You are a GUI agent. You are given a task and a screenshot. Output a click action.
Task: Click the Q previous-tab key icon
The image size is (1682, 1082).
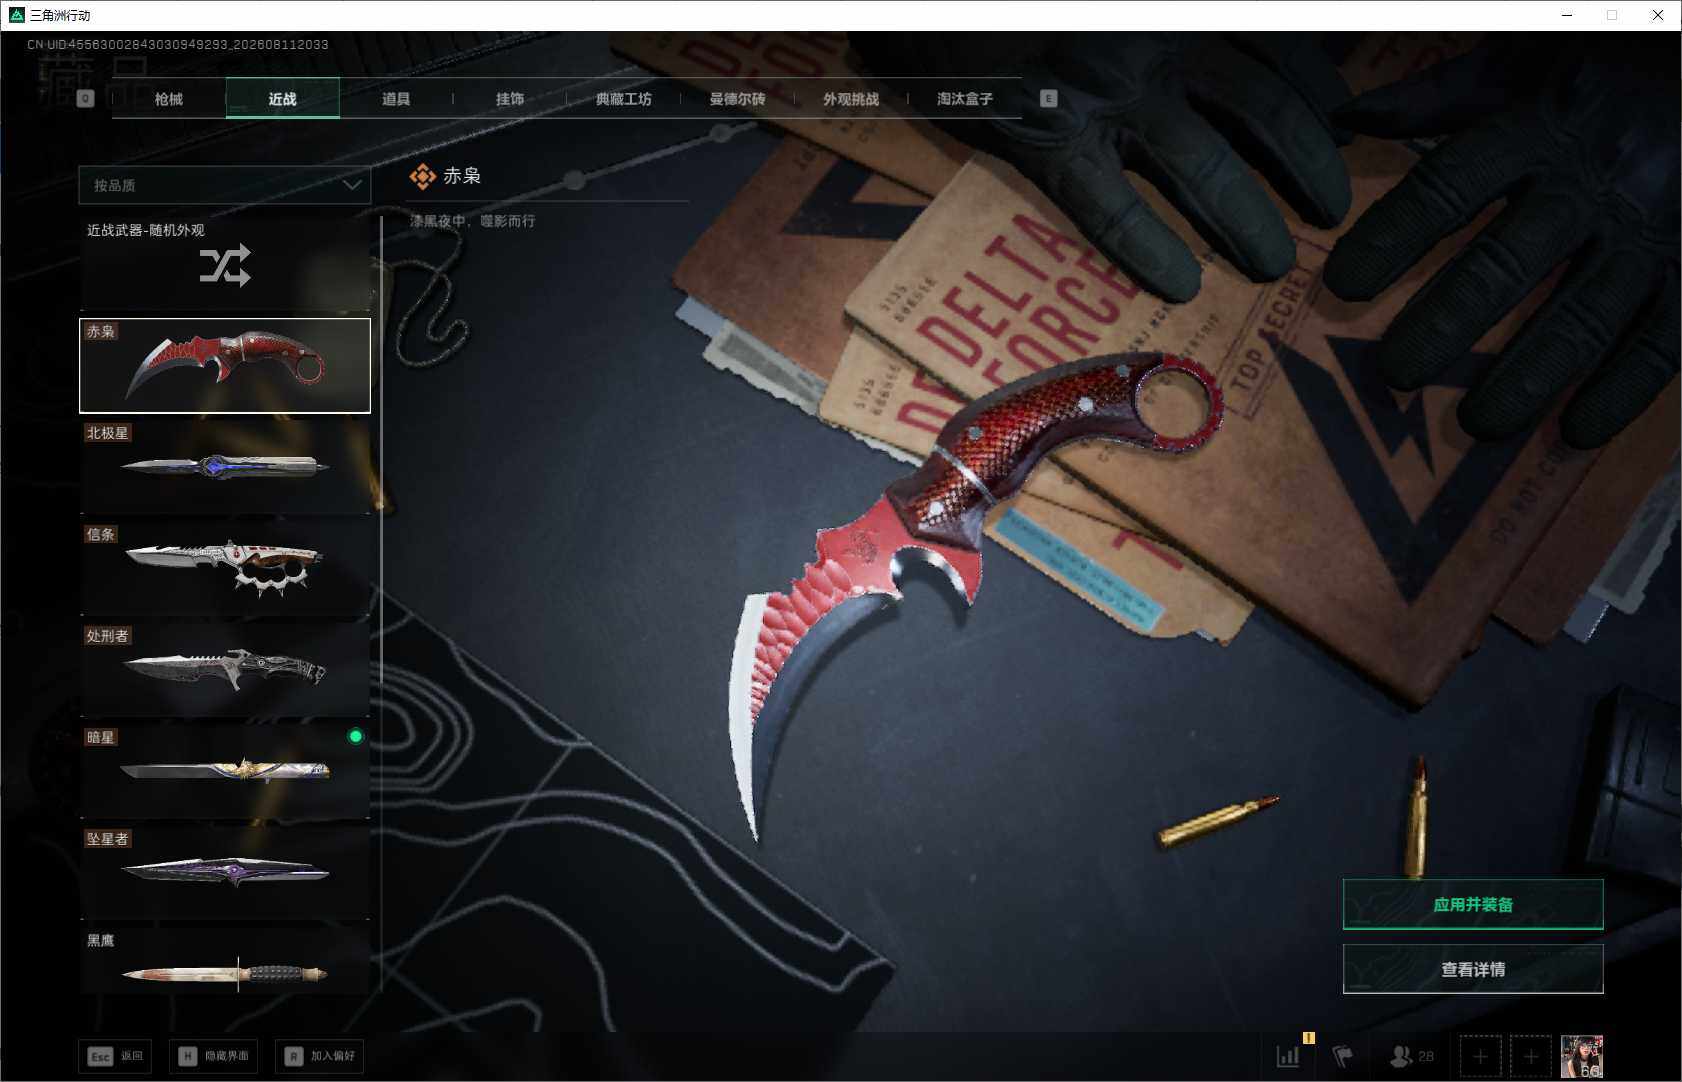[85, 98]
